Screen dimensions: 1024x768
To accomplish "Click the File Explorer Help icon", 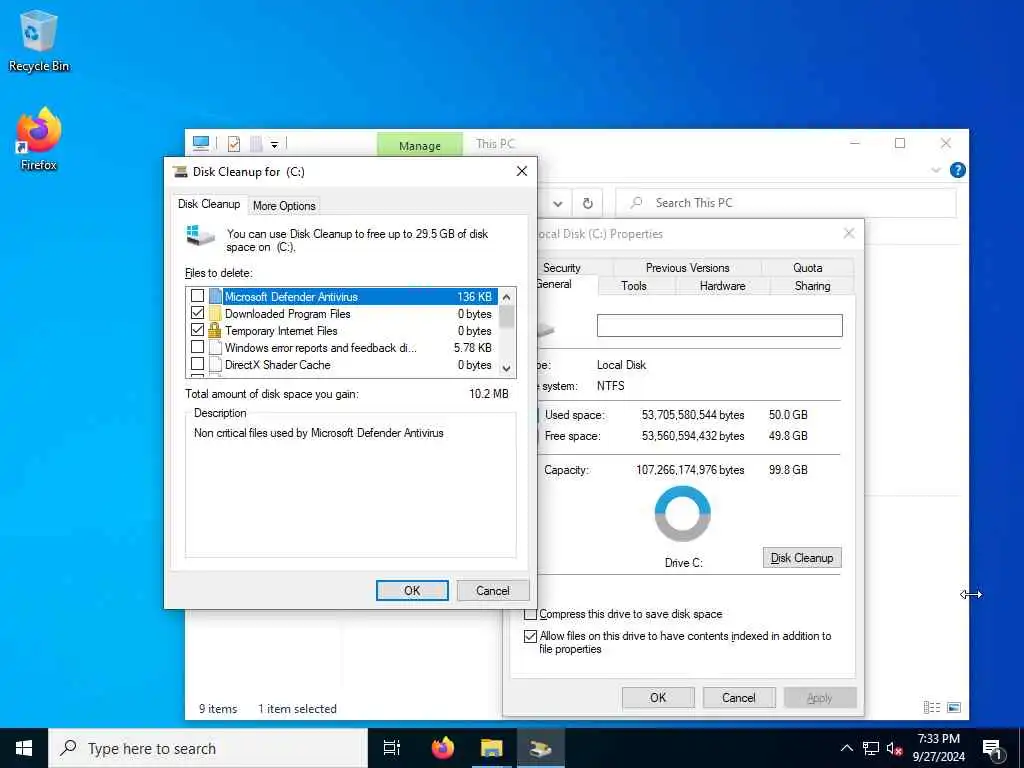I will click(957, 170).
